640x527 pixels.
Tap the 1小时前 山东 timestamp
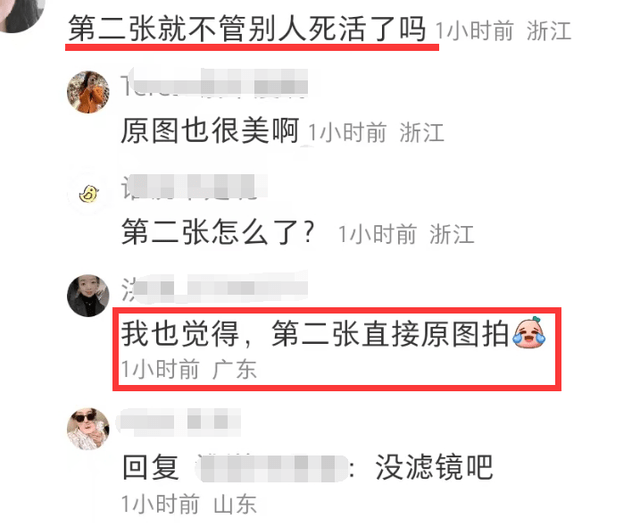click(x=189, y=504)
